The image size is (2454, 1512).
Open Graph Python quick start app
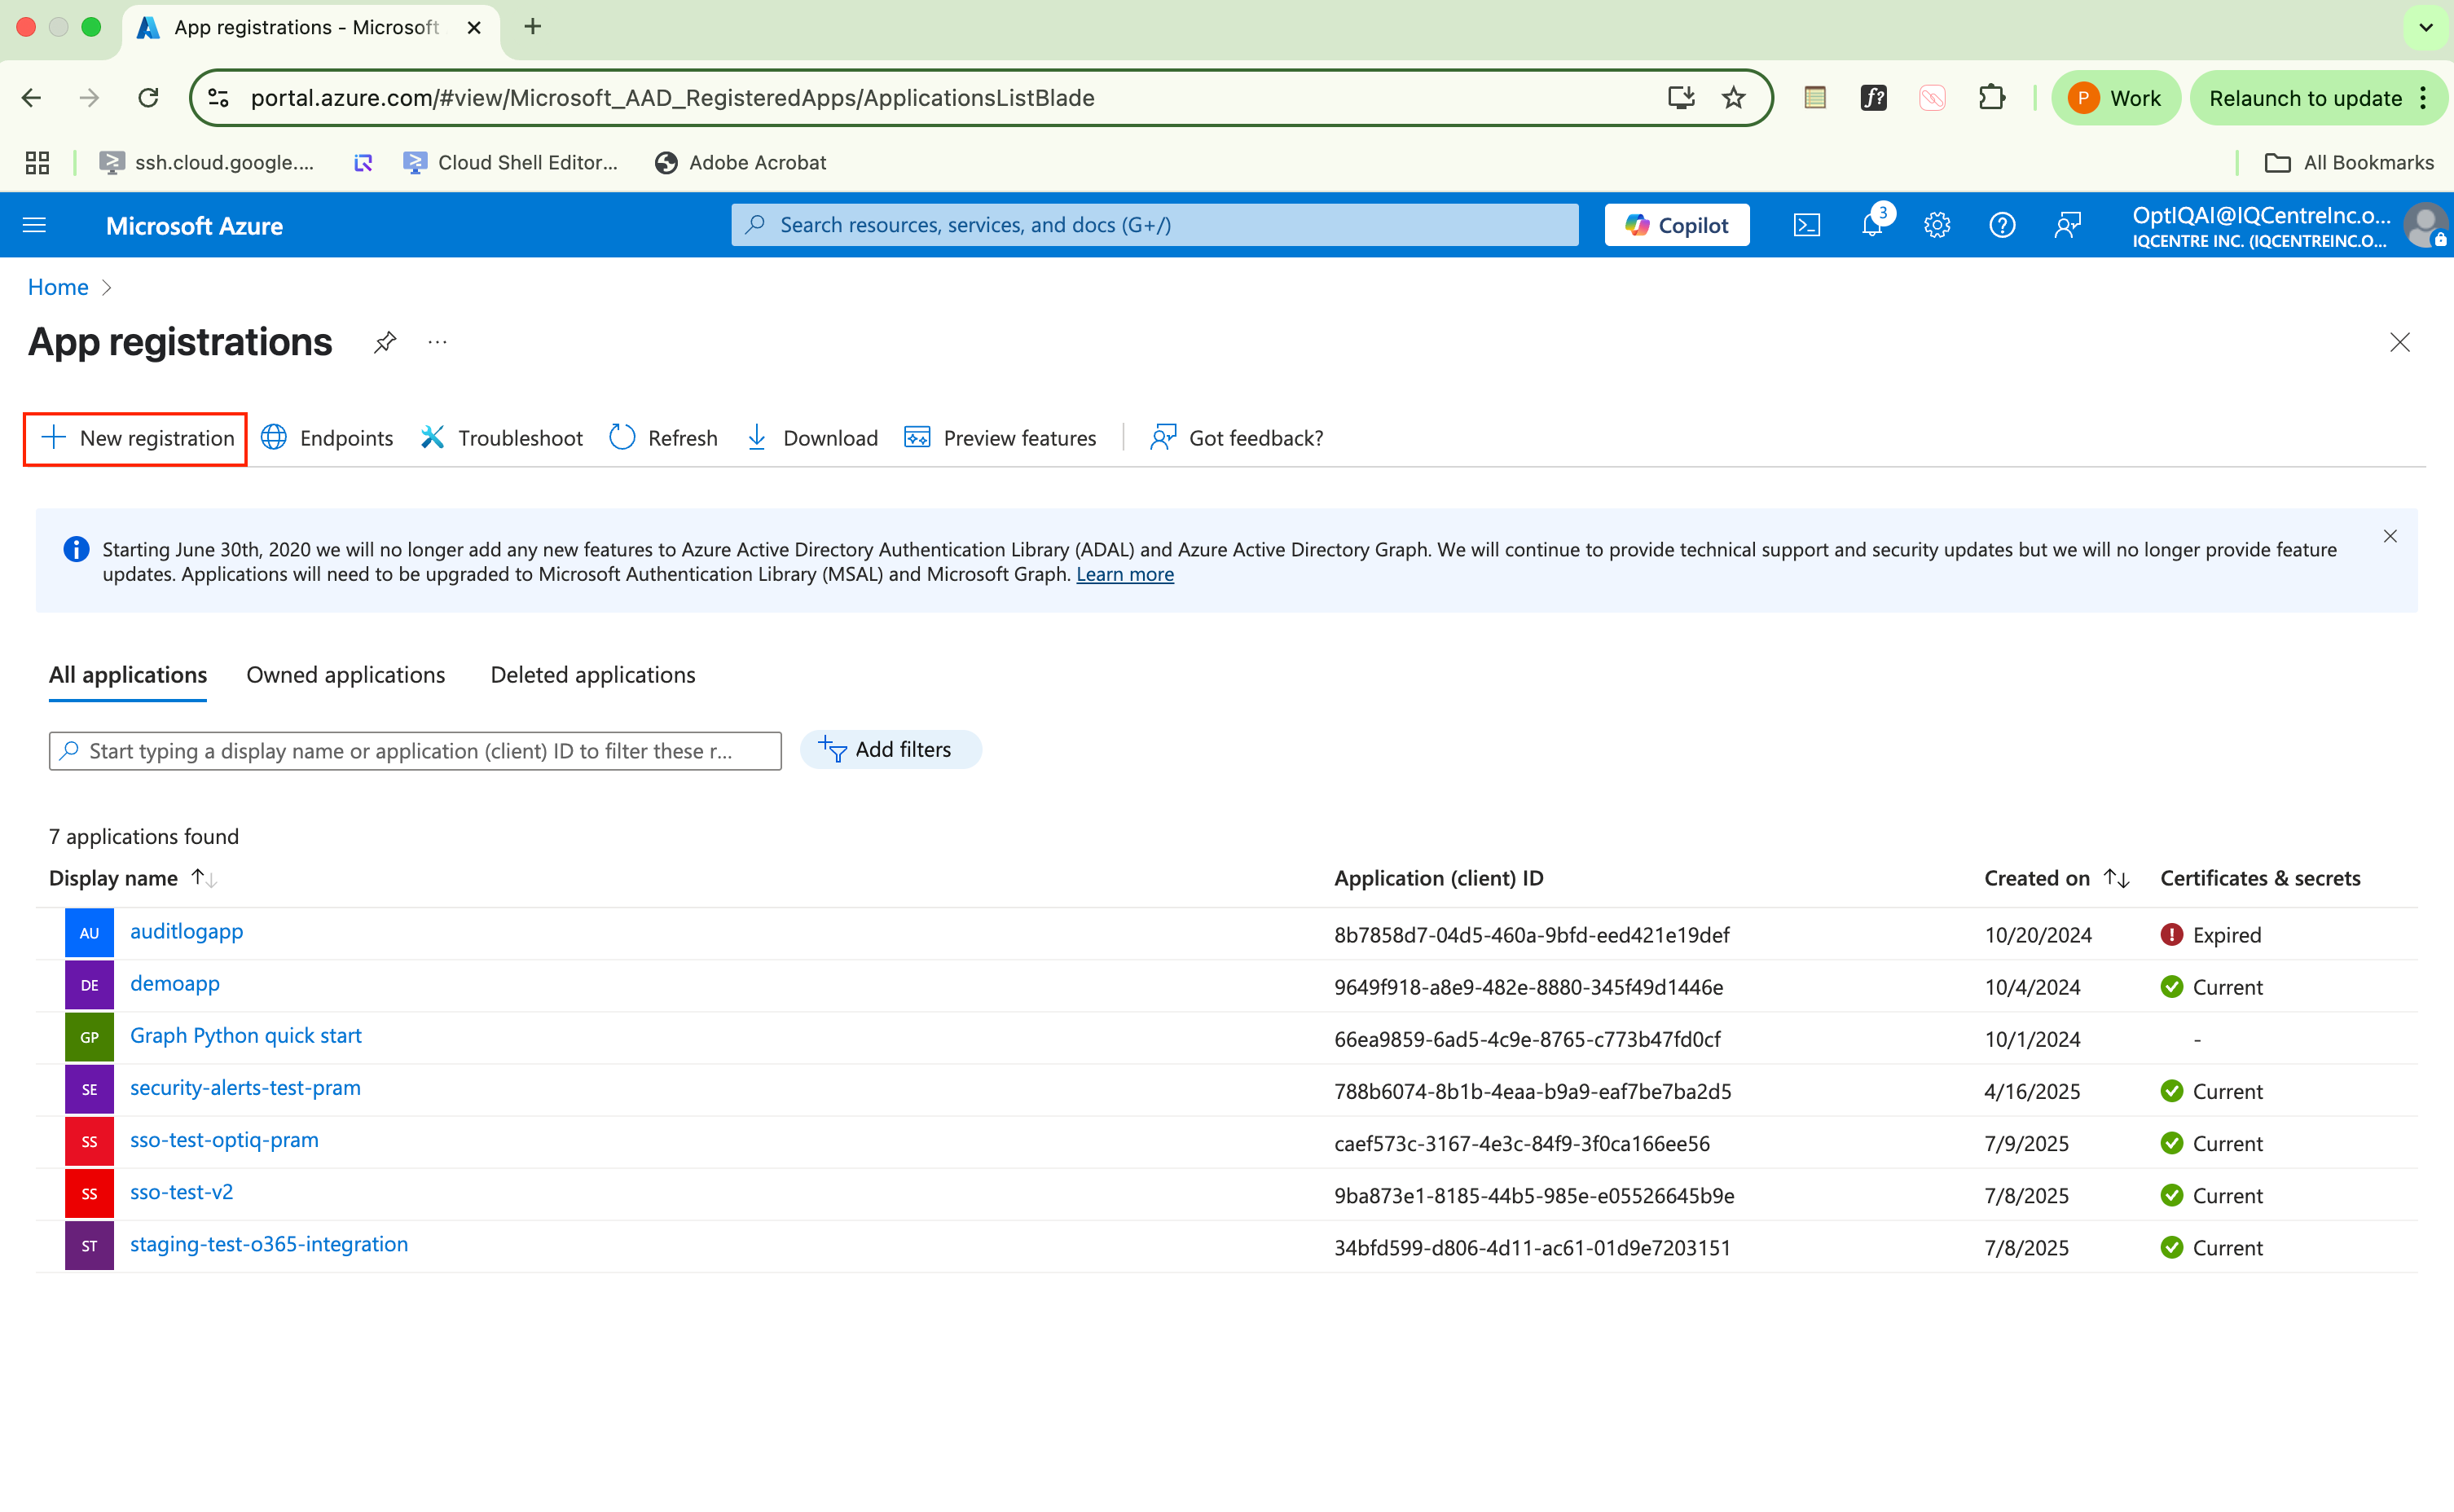[x=246, y=1035]
